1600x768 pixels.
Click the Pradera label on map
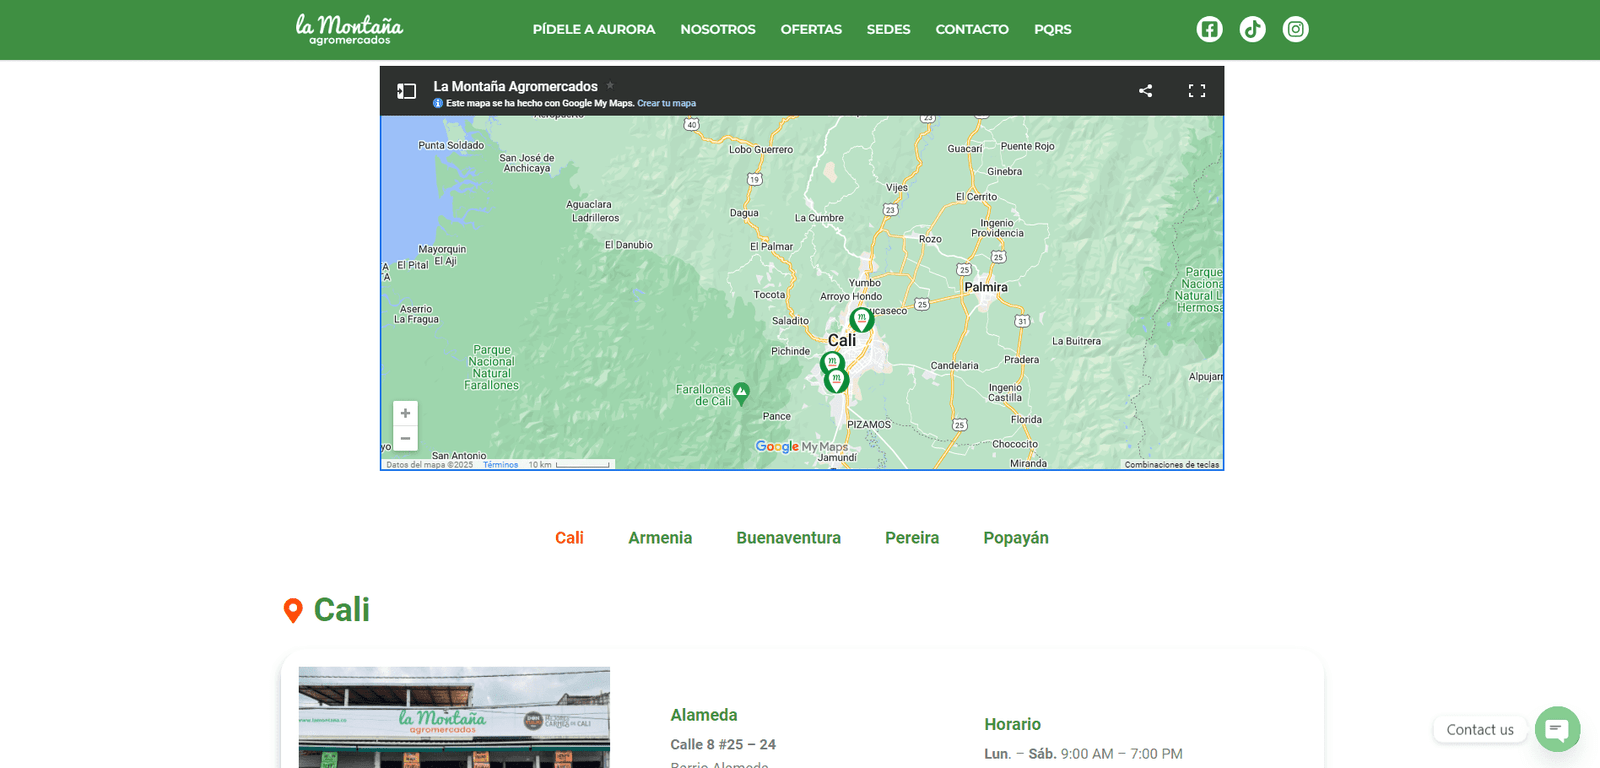pyautogui.click(x=1021, y=360)
